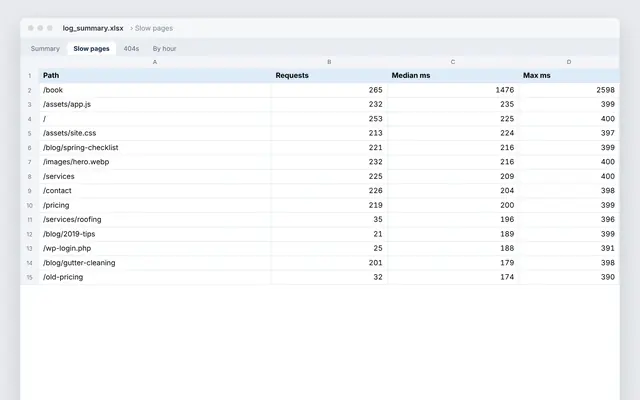Click requests value 21 for /blog/2019-tips

(329, 234)
